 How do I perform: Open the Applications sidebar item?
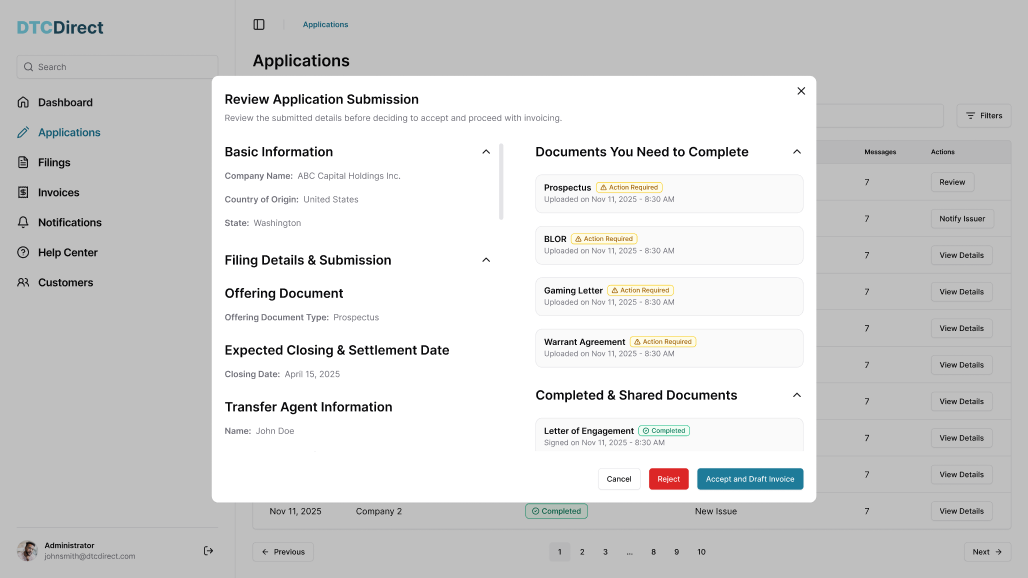69,132
